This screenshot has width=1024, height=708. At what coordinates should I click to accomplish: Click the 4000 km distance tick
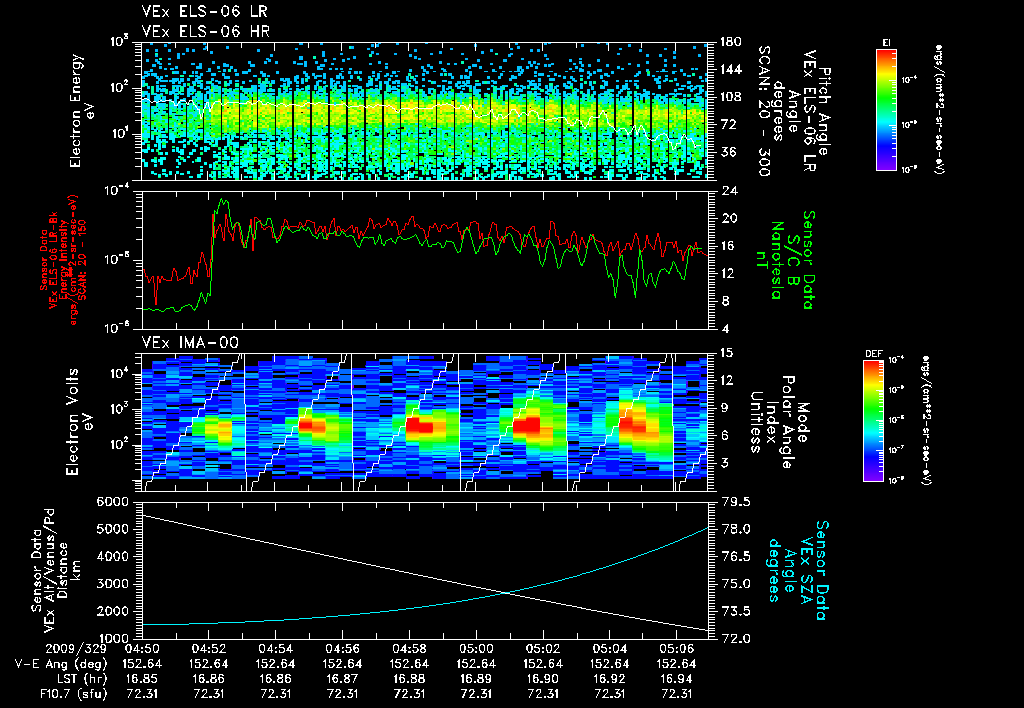tap(112, 556)
